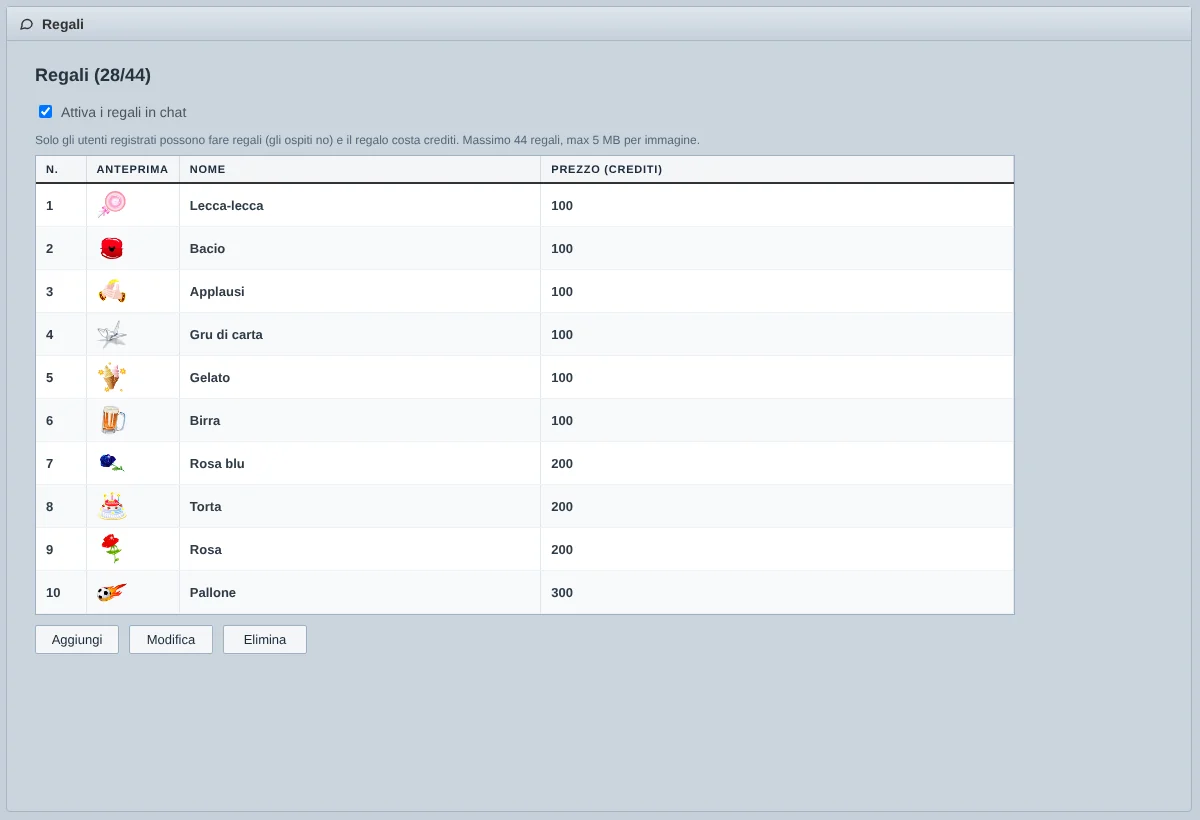Click the Applausi name cell
The height and width of the screenshot is (820, 1200).
click(360, 291)
